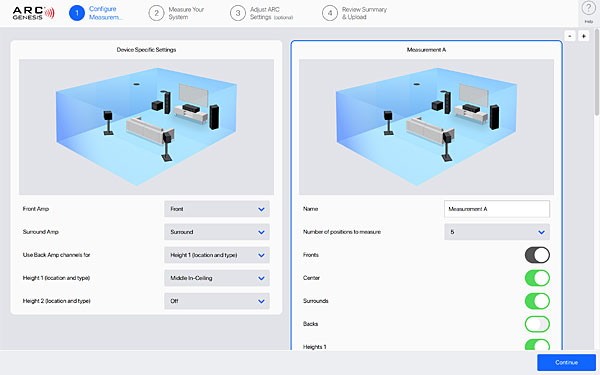Open Number of positions to measure dropdown
600x375 pixels.
[497, 232]
